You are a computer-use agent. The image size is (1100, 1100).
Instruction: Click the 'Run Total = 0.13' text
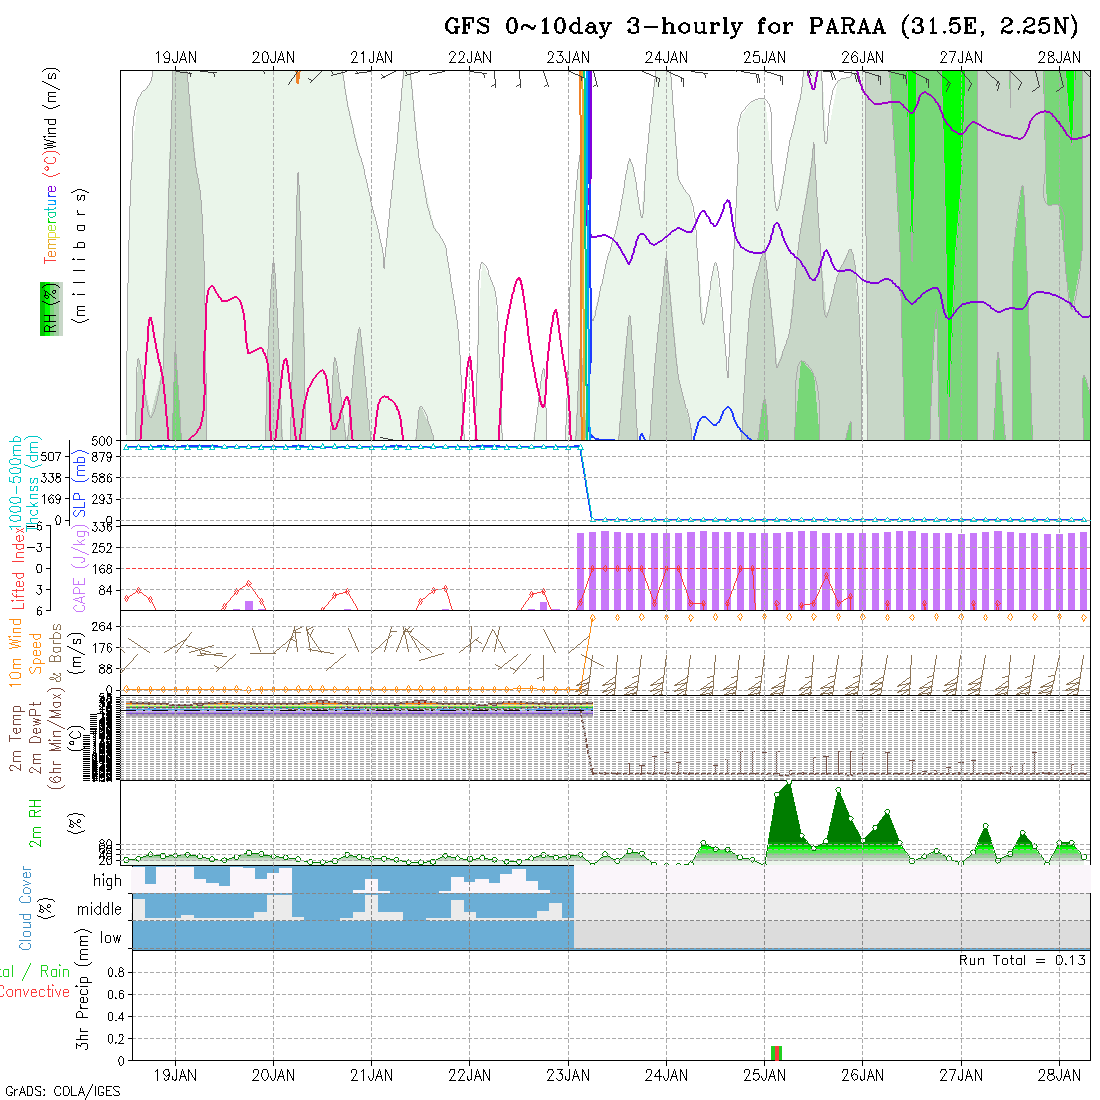point(1022,960)
